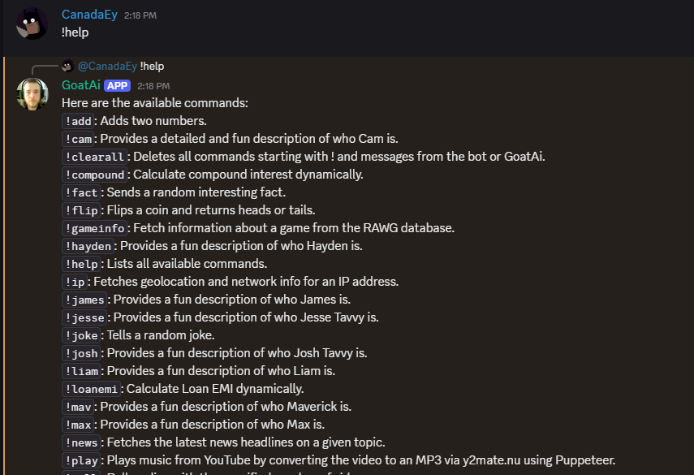Viewport: 694px width, 475px height.
Task: Click the !loanemi command code tag
Action: coord(92,389)
